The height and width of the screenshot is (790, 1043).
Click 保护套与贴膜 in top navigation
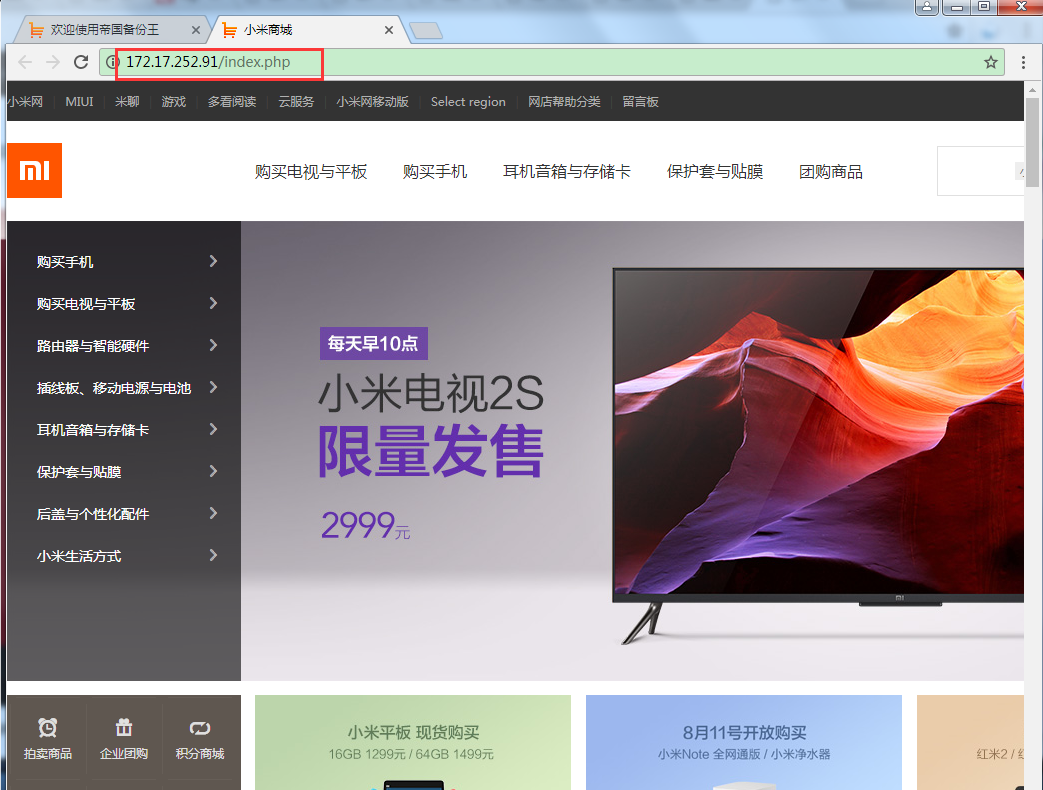tap(714, 172)
